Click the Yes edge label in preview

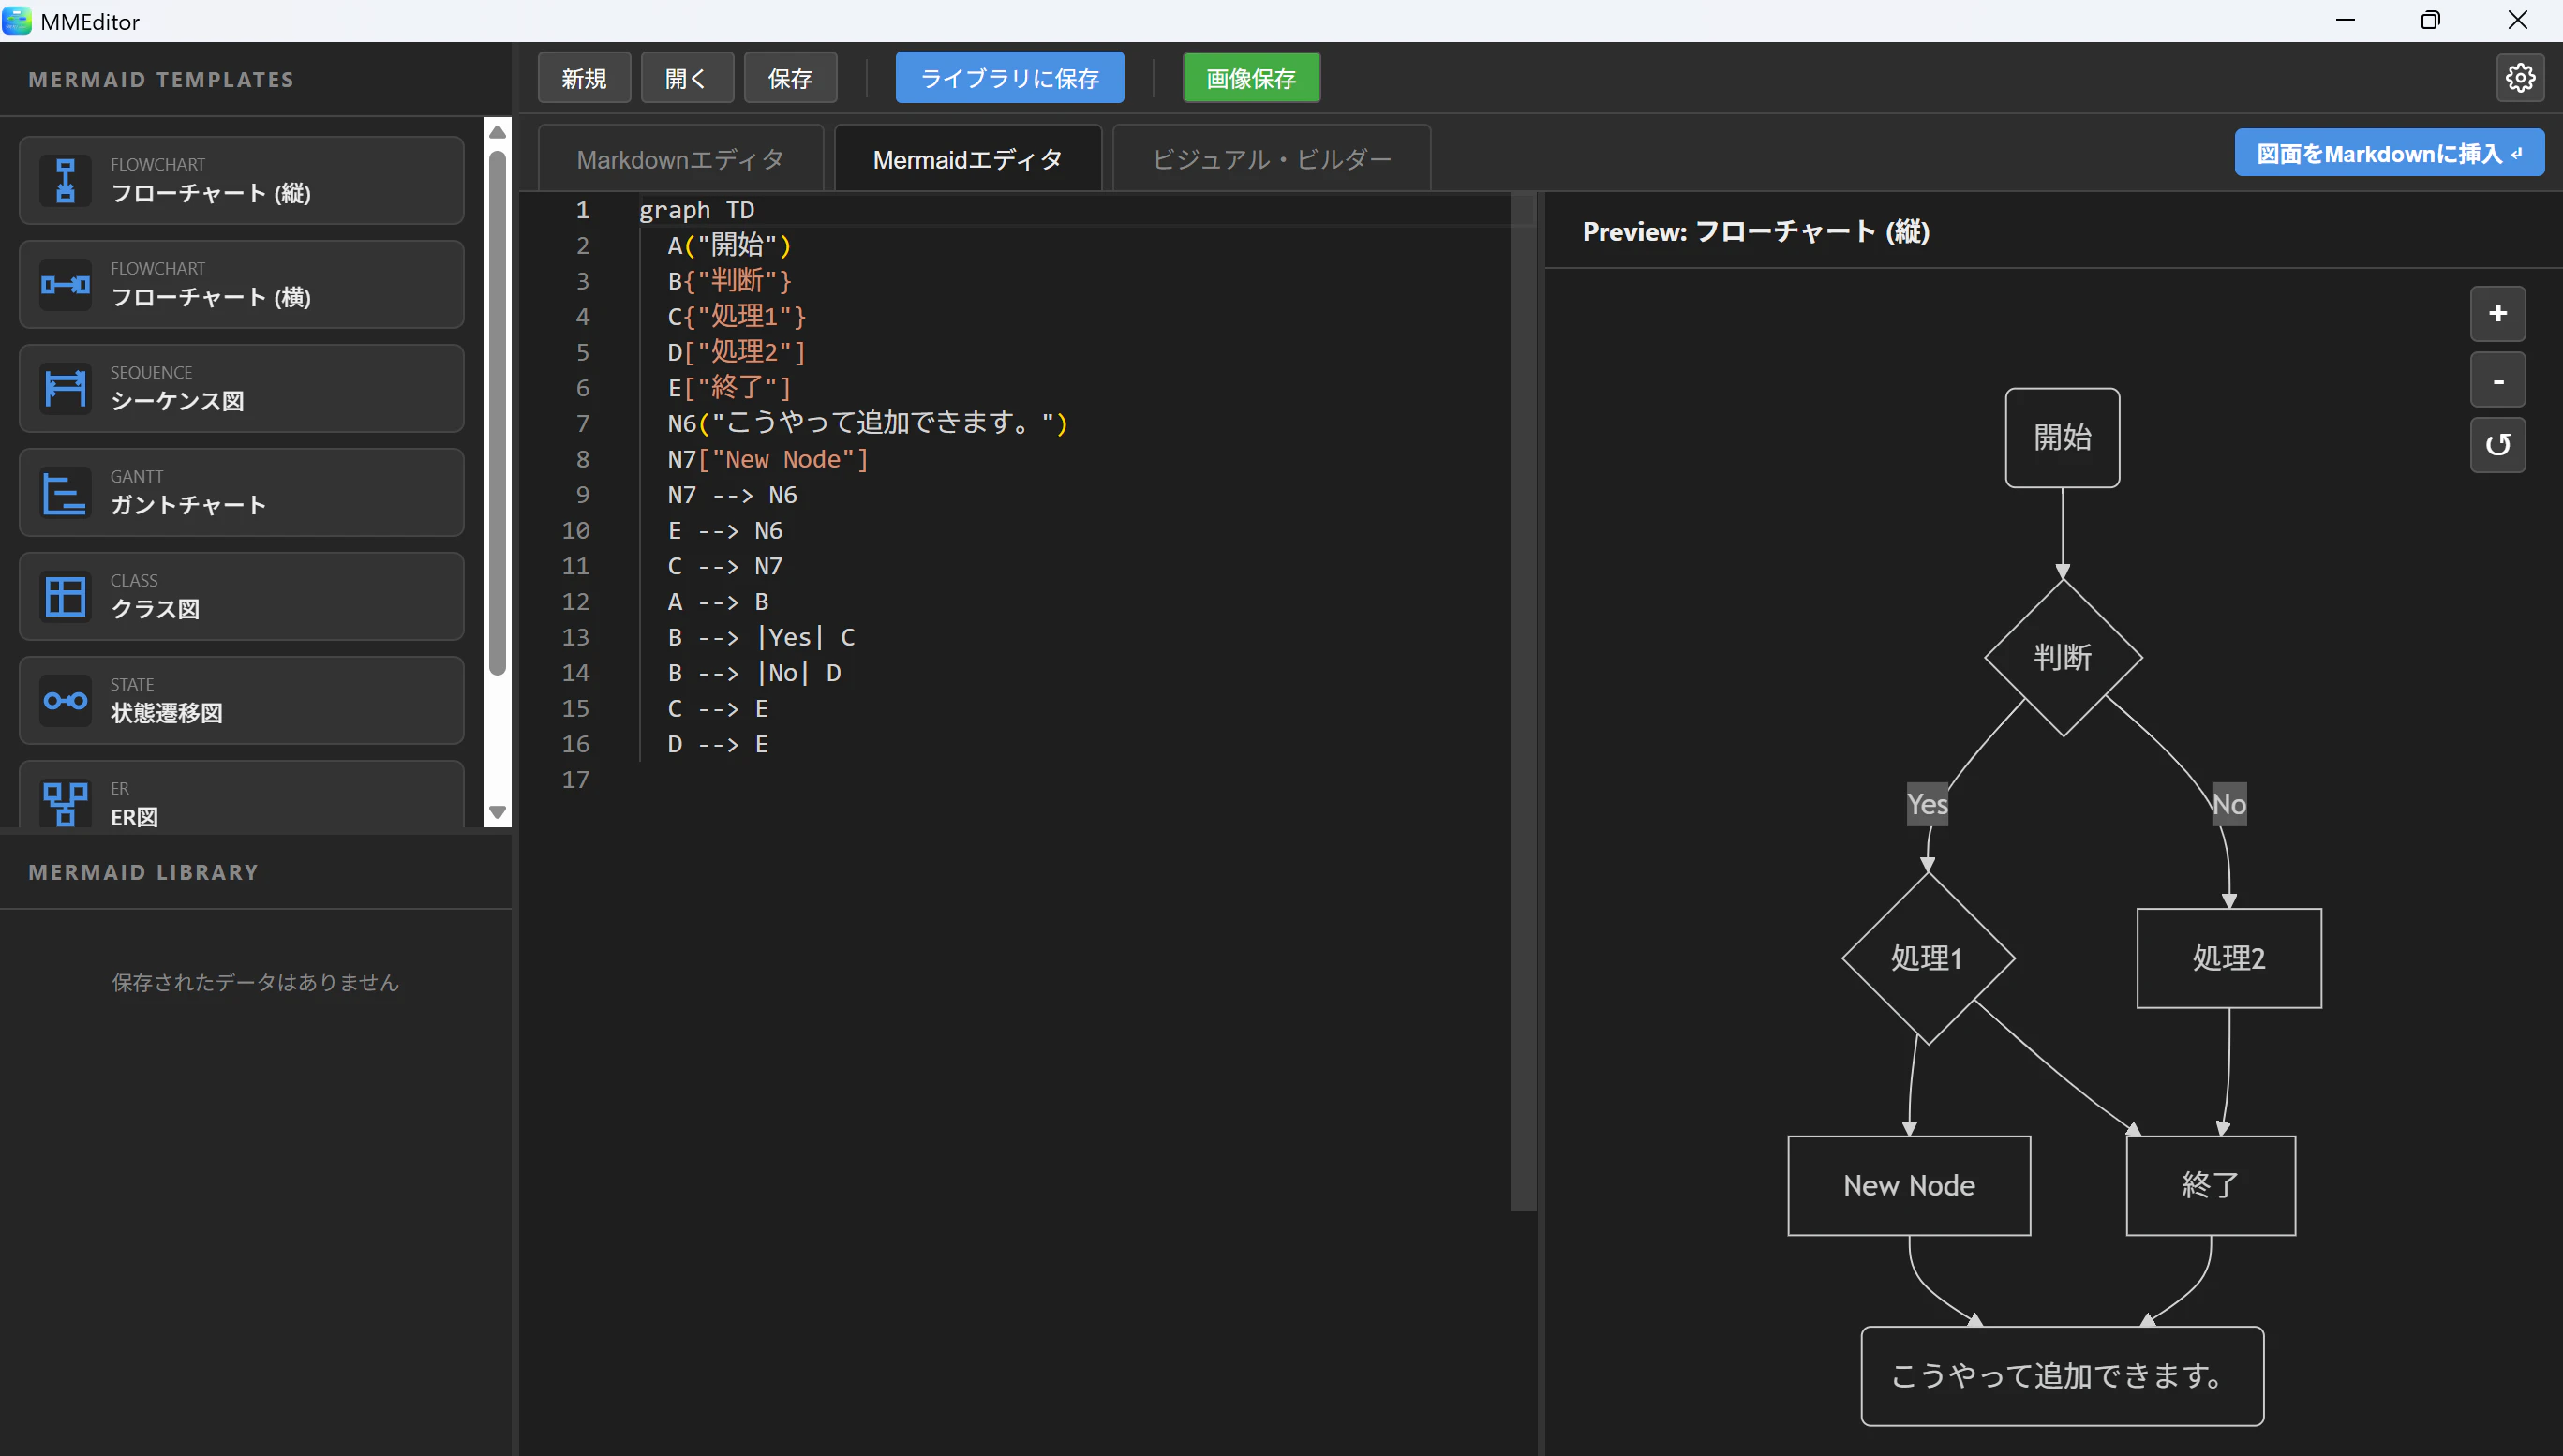1927,804
